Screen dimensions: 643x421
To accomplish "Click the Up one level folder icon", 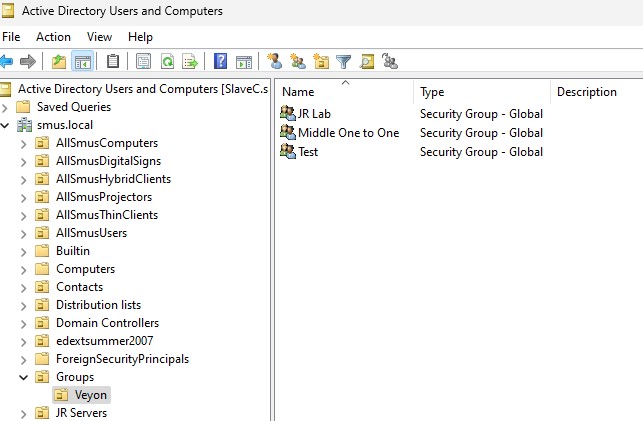I will pyautogui.click(x=59, y=61).
